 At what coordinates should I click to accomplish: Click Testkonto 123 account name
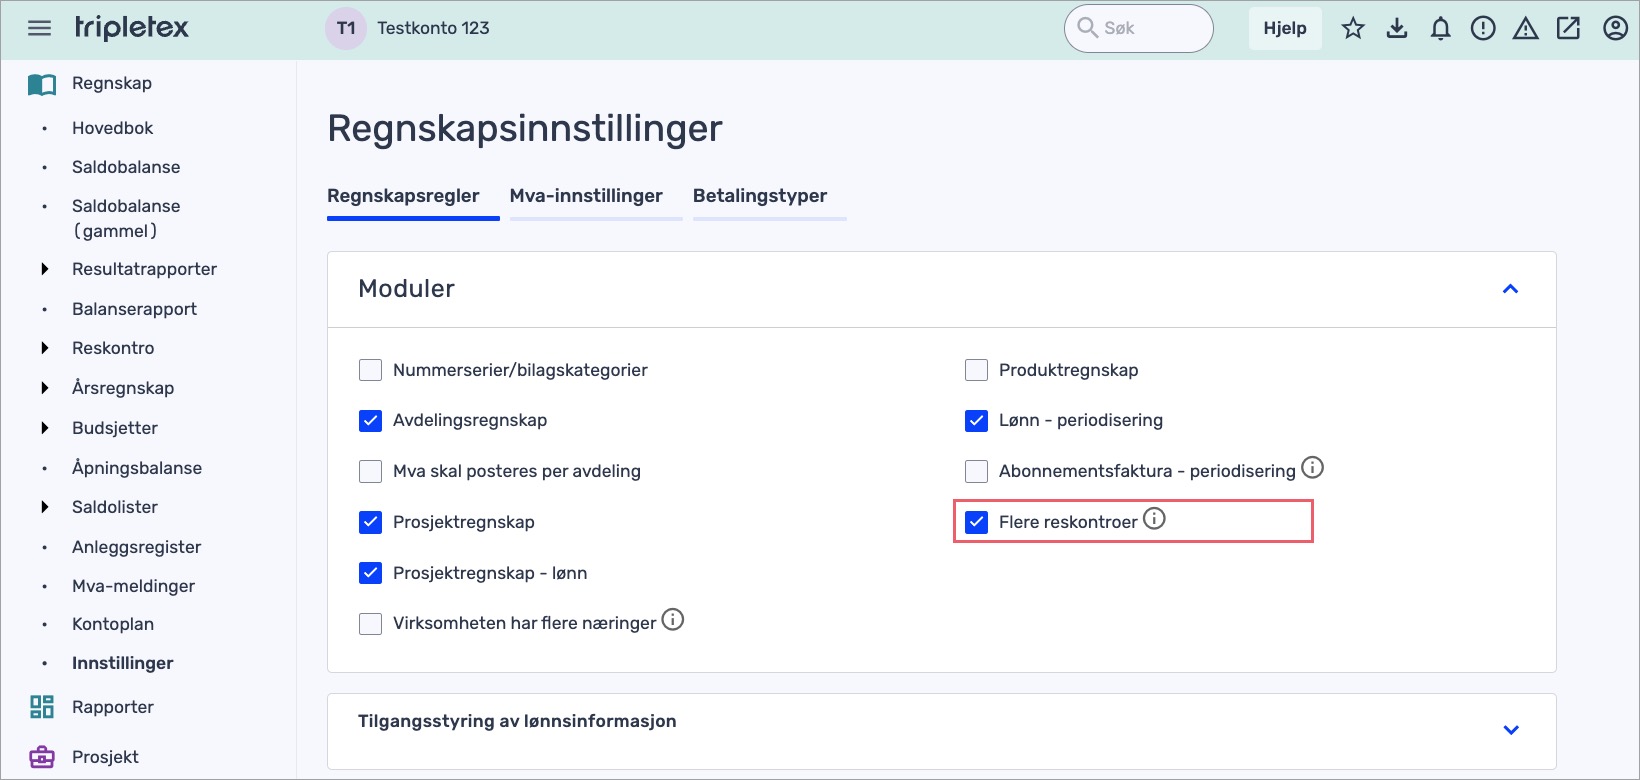433,28
